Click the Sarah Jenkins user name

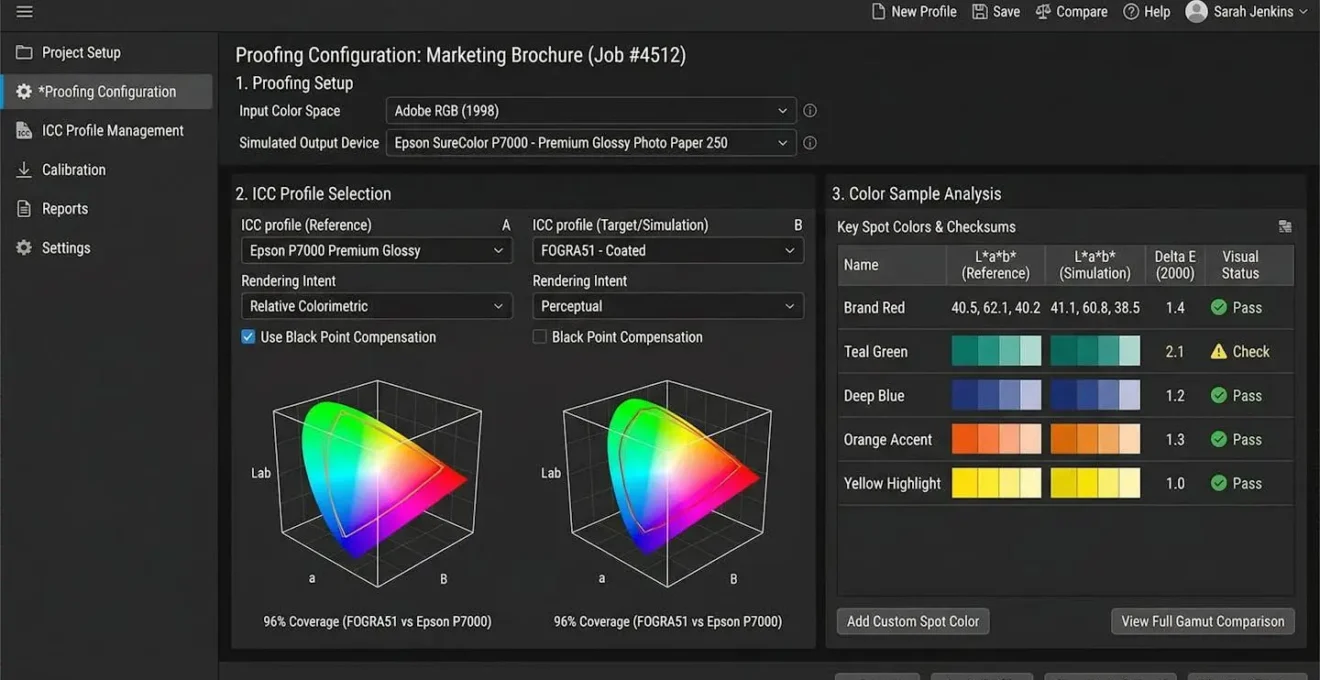[x=1253, y=12]
